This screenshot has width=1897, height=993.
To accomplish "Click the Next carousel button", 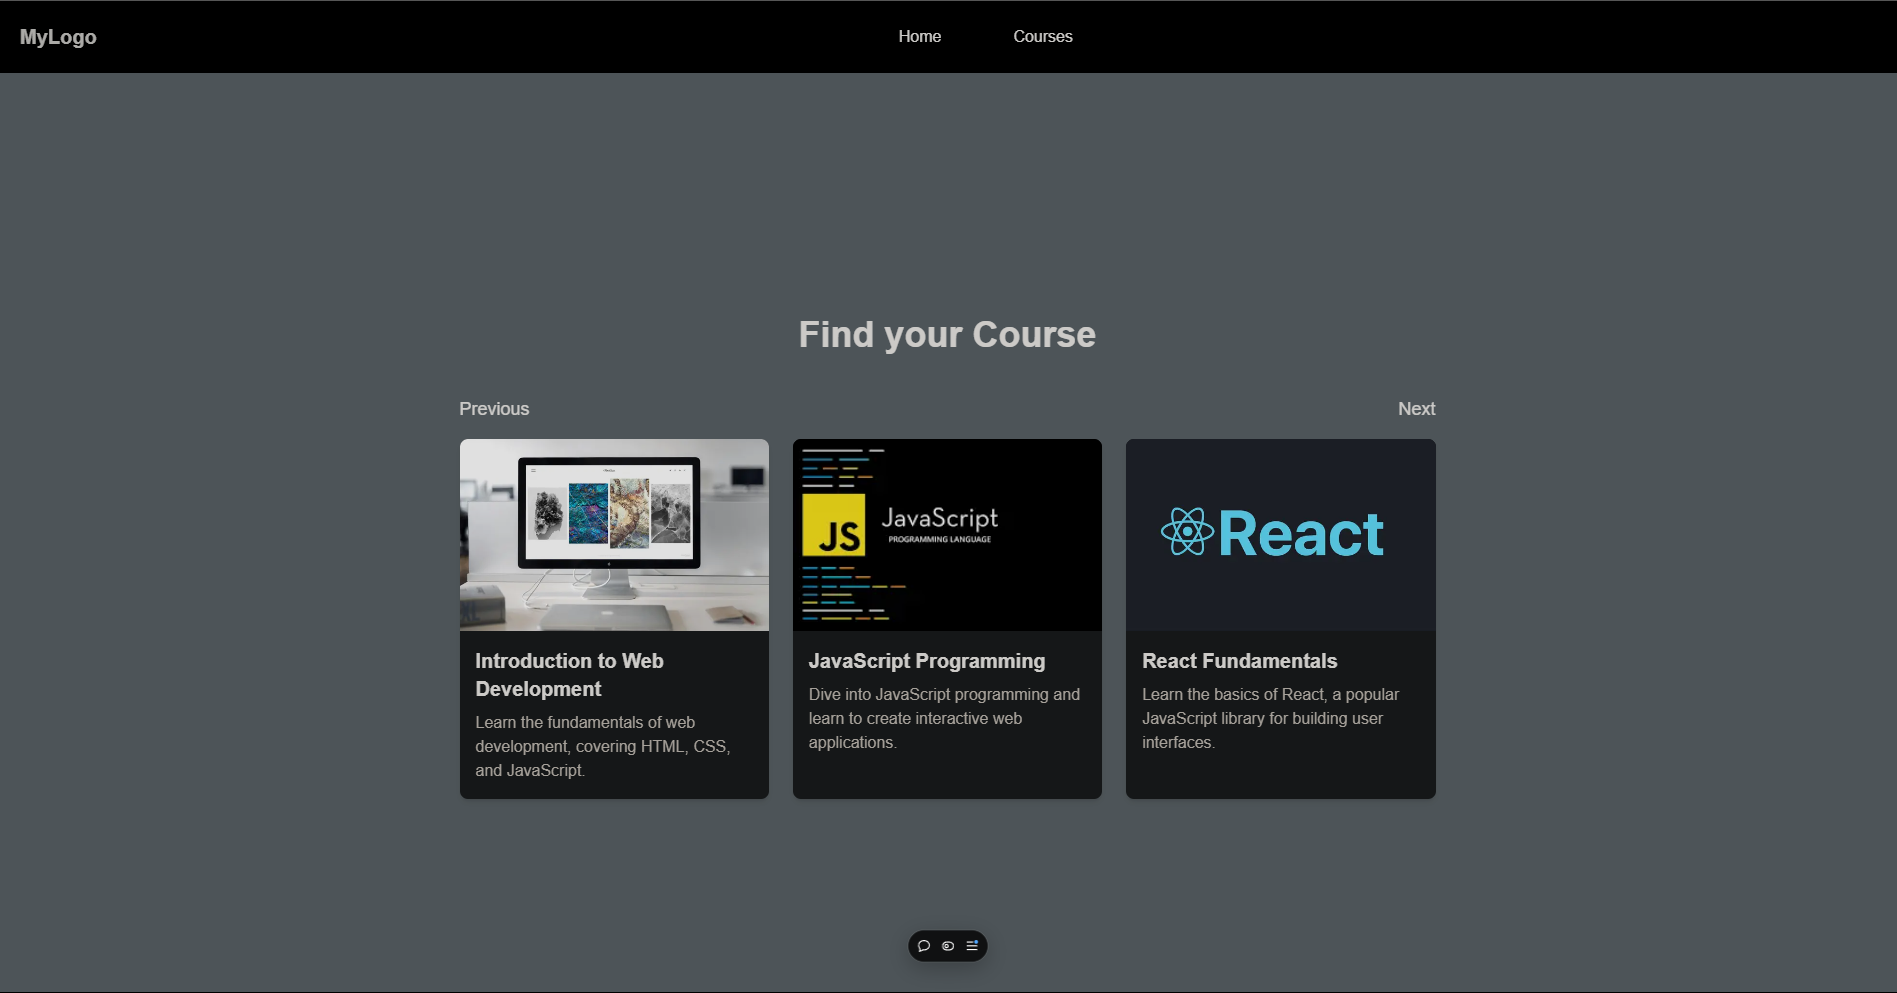I will (x=1416, y=409).
